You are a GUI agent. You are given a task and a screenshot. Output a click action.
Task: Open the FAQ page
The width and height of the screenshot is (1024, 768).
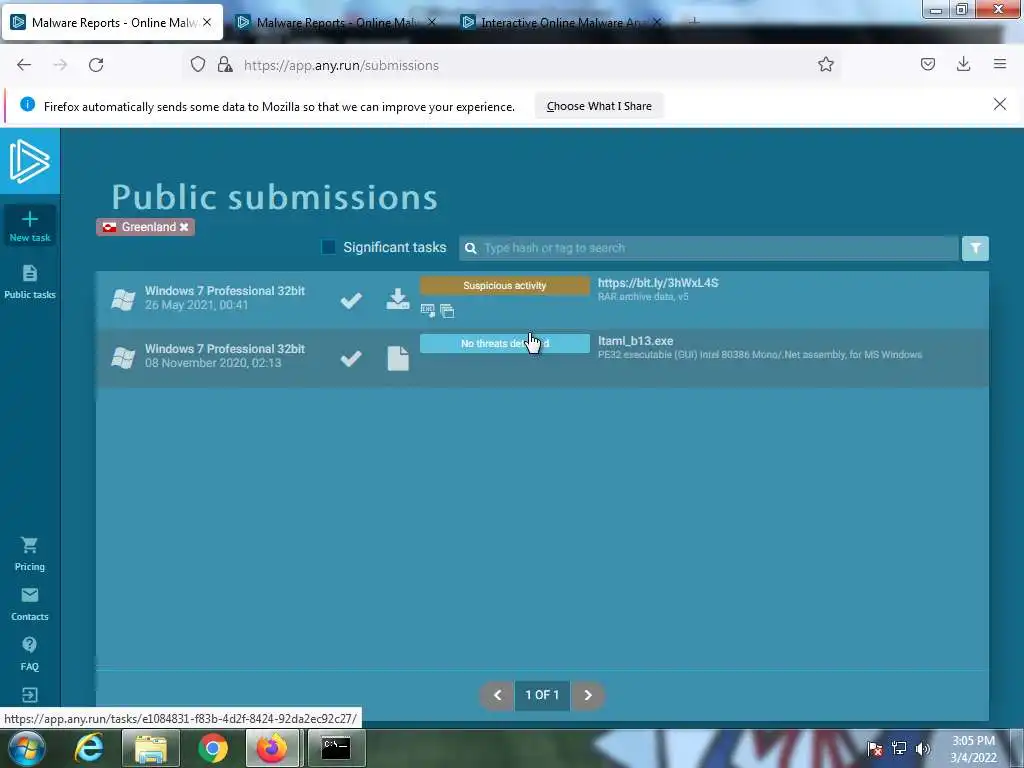coord(29,654)
